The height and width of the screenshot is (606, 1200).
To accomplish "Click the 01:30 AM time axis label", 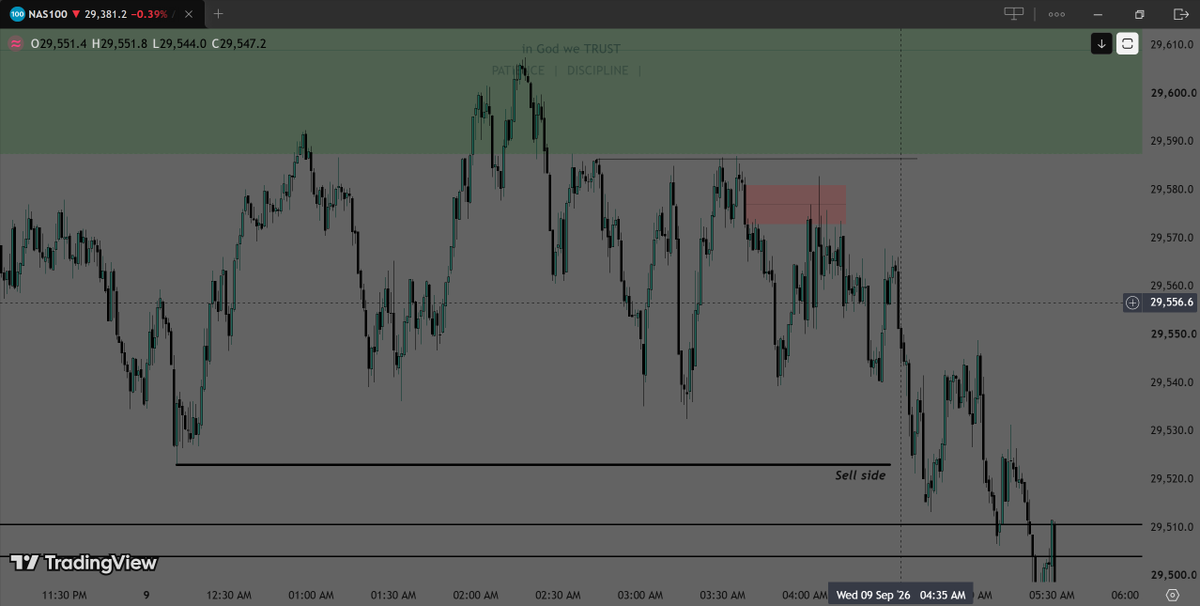I will coord(393,595).
